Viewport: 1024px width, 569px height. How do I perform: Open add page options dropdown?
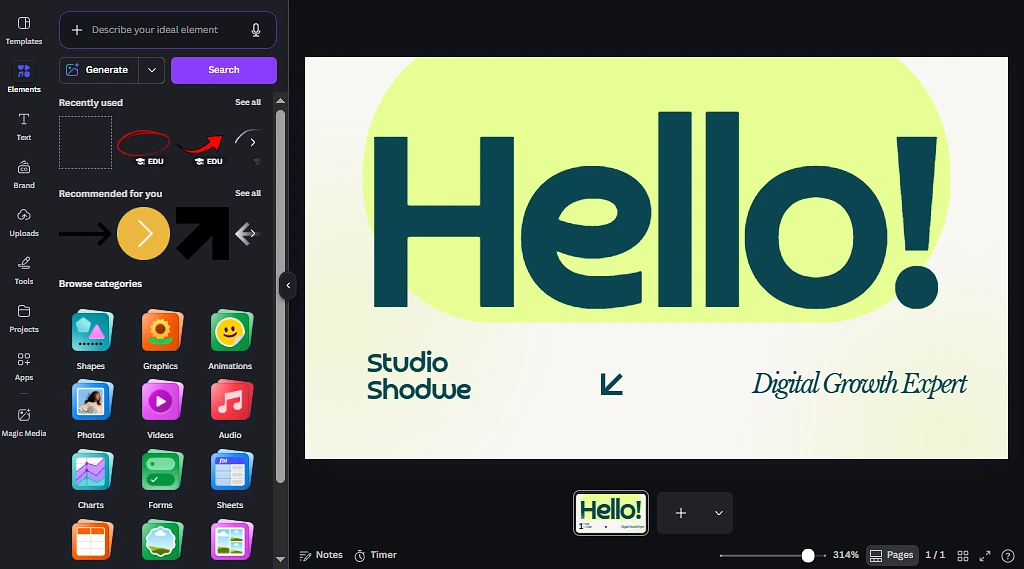(x=718, y=513)
